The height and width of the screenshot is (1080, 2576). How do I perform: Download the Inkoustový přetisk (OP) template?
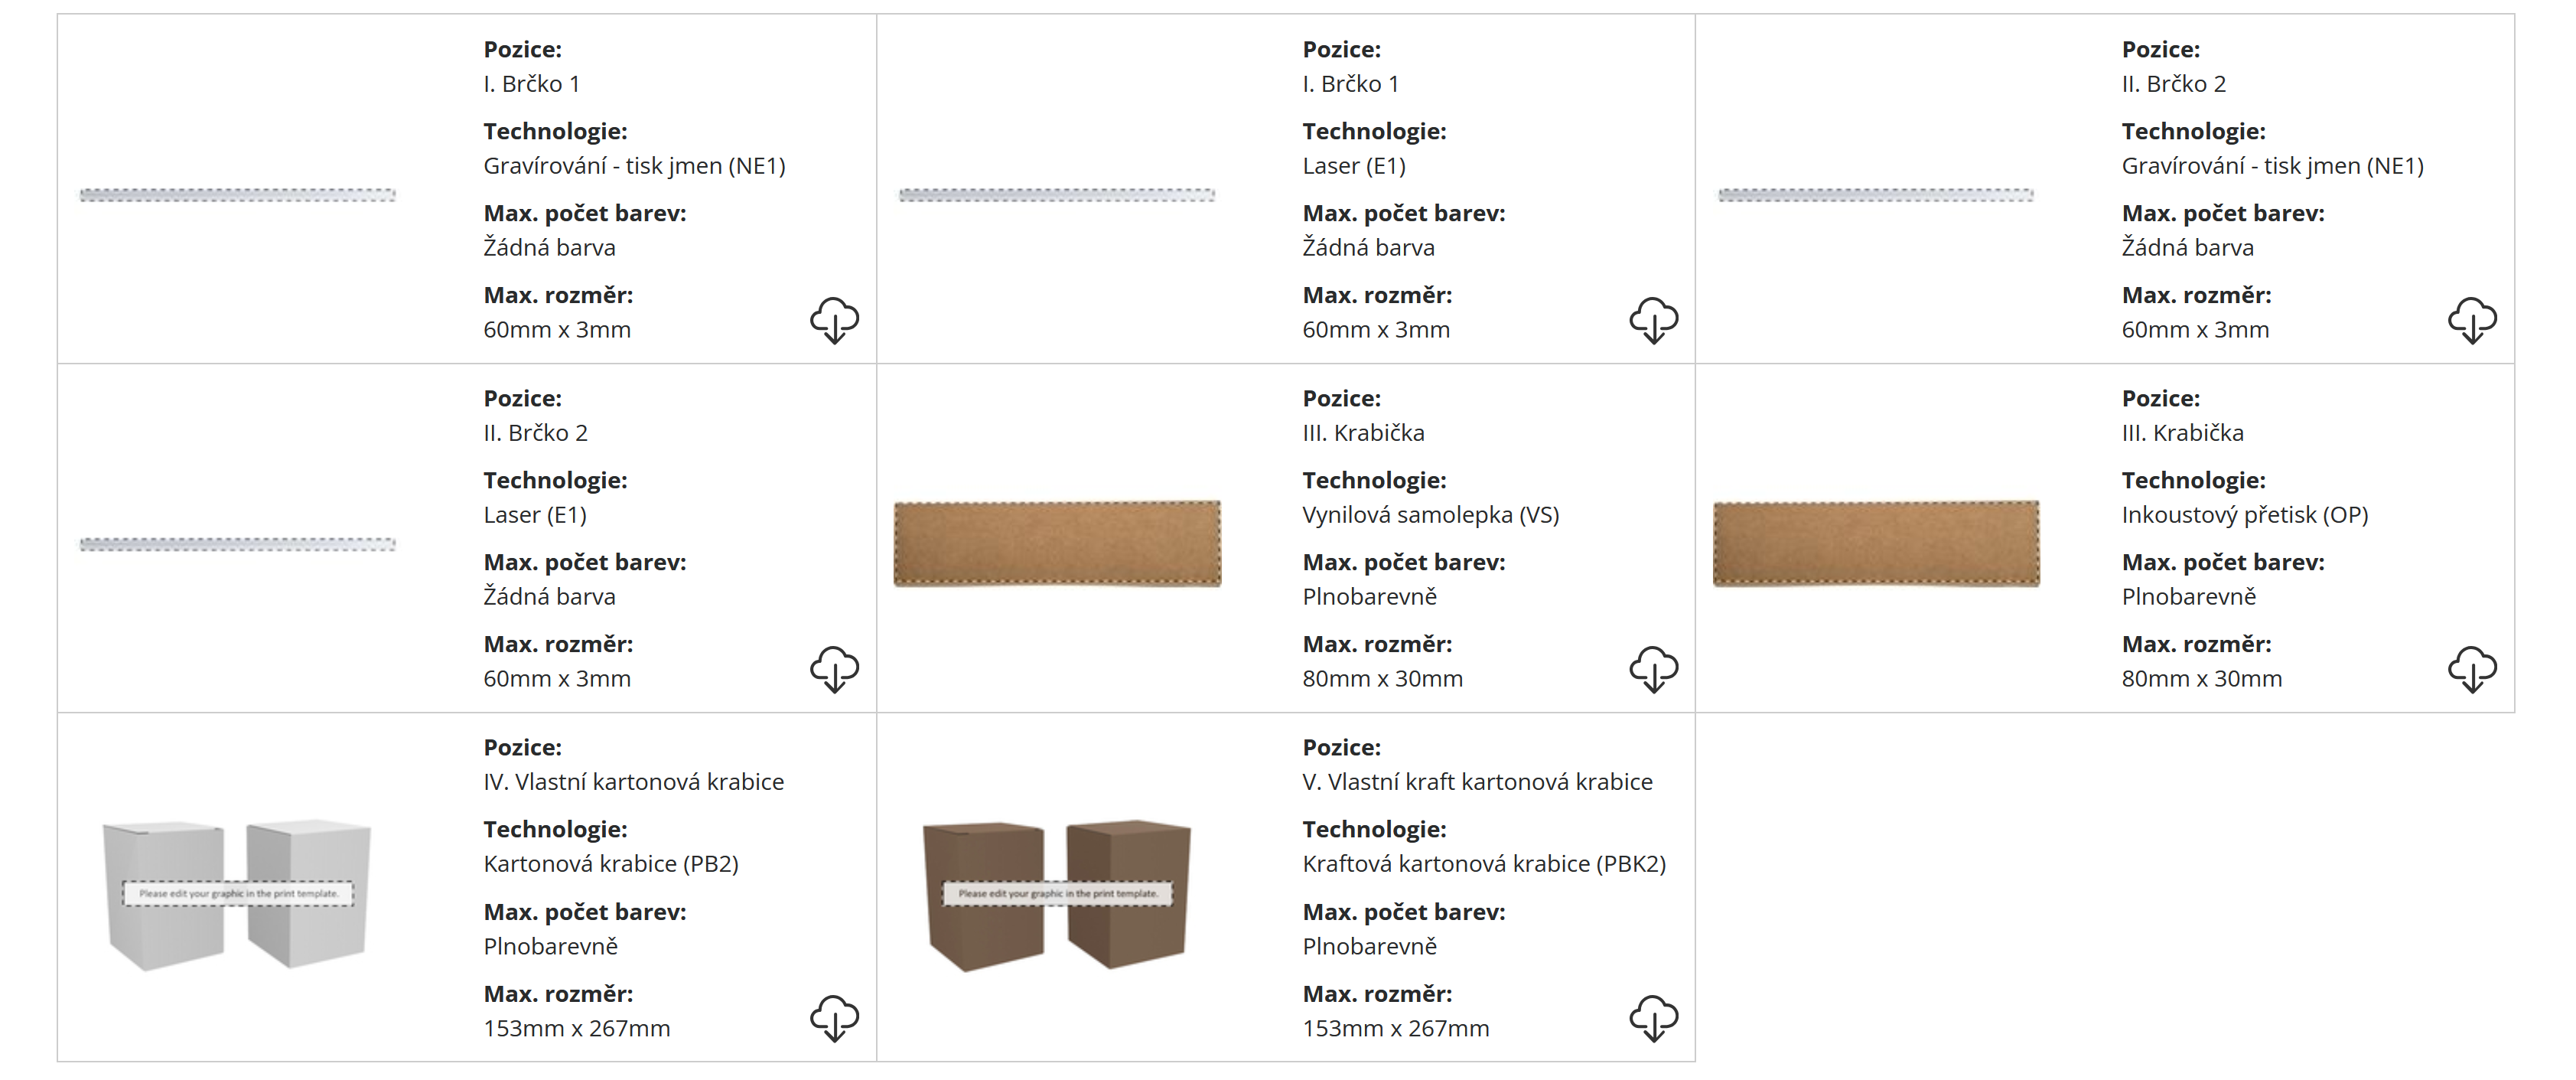2472,669
